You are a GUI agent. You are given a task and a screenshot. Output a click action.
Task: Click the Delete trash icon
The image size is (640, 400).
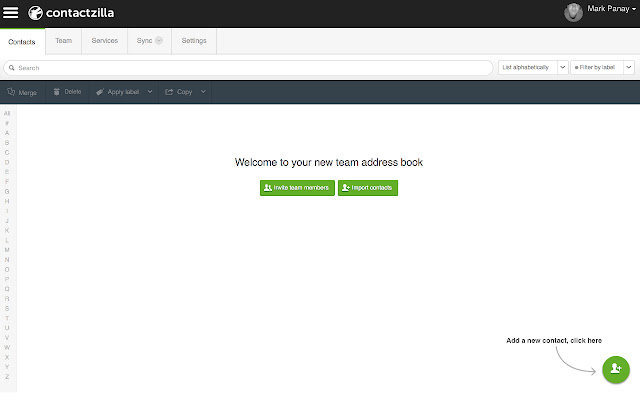click(x=57, y=92)
